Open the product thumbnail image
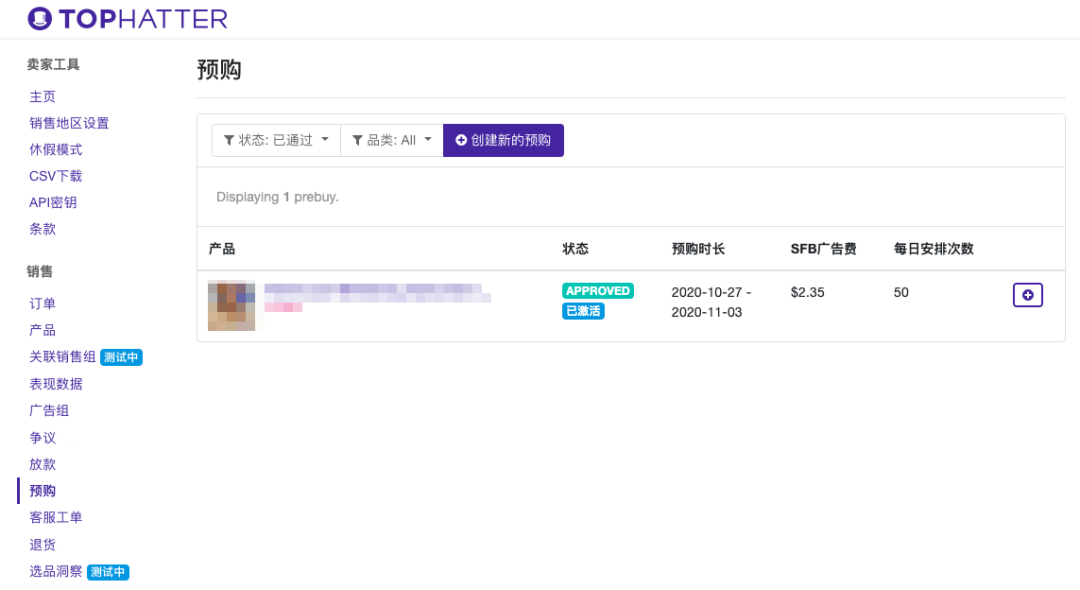Image resolution: width=1080 pixels, height=590 pixels. coord(231,306)
